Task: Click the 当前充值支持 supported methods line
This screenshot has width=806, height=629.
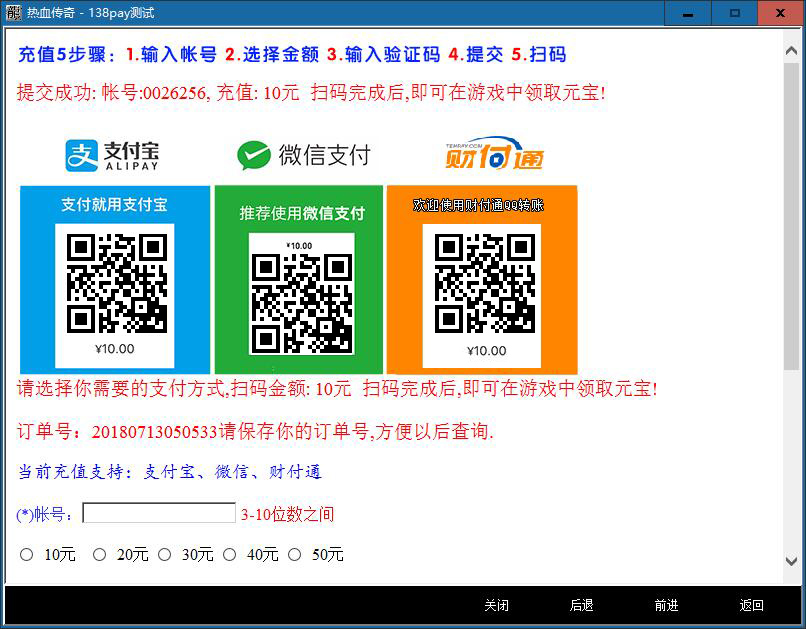Action: click(x=170, y=472)
